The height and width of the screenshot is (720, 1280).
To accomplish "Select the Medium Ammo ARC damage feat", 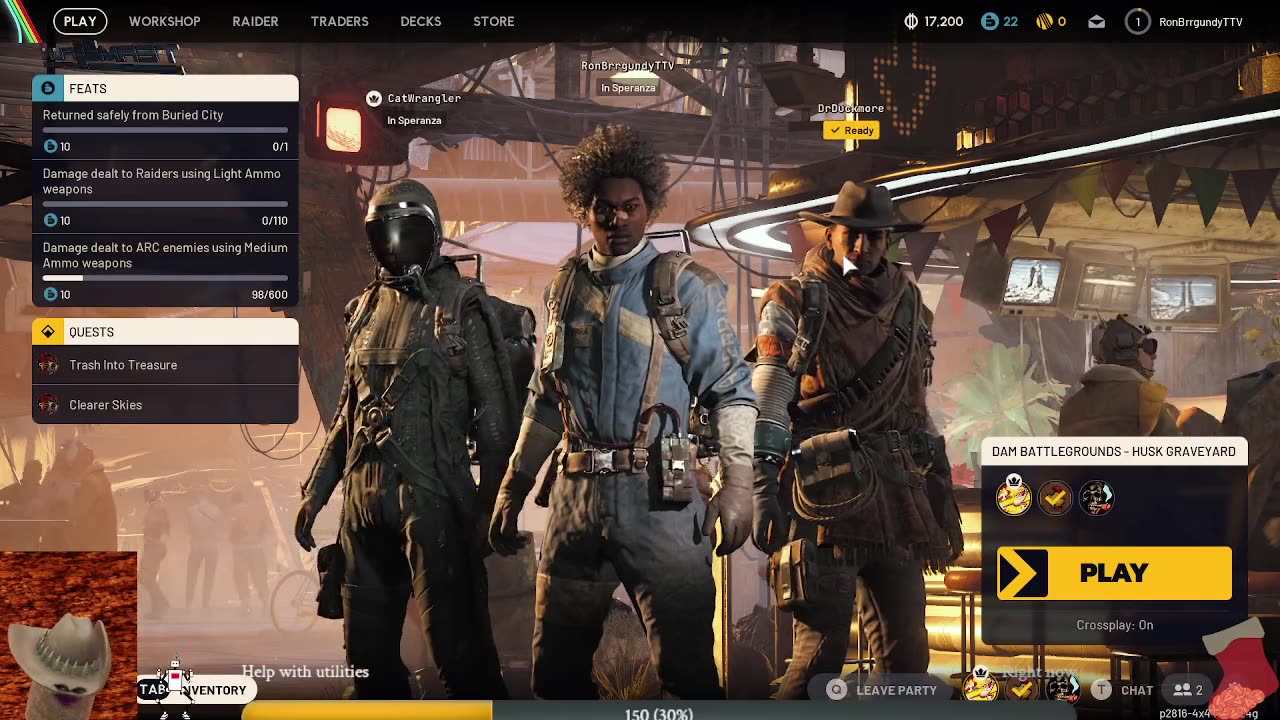I will pyautogui.click(x=165, y=270).
